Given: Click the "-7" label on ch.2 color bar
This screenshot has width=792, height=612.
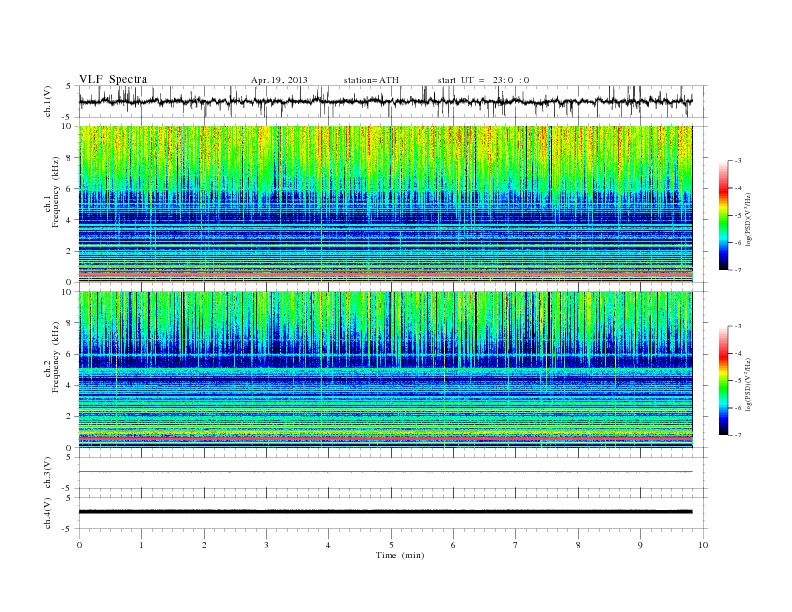Looking at the screenshot, I should 738,435.
